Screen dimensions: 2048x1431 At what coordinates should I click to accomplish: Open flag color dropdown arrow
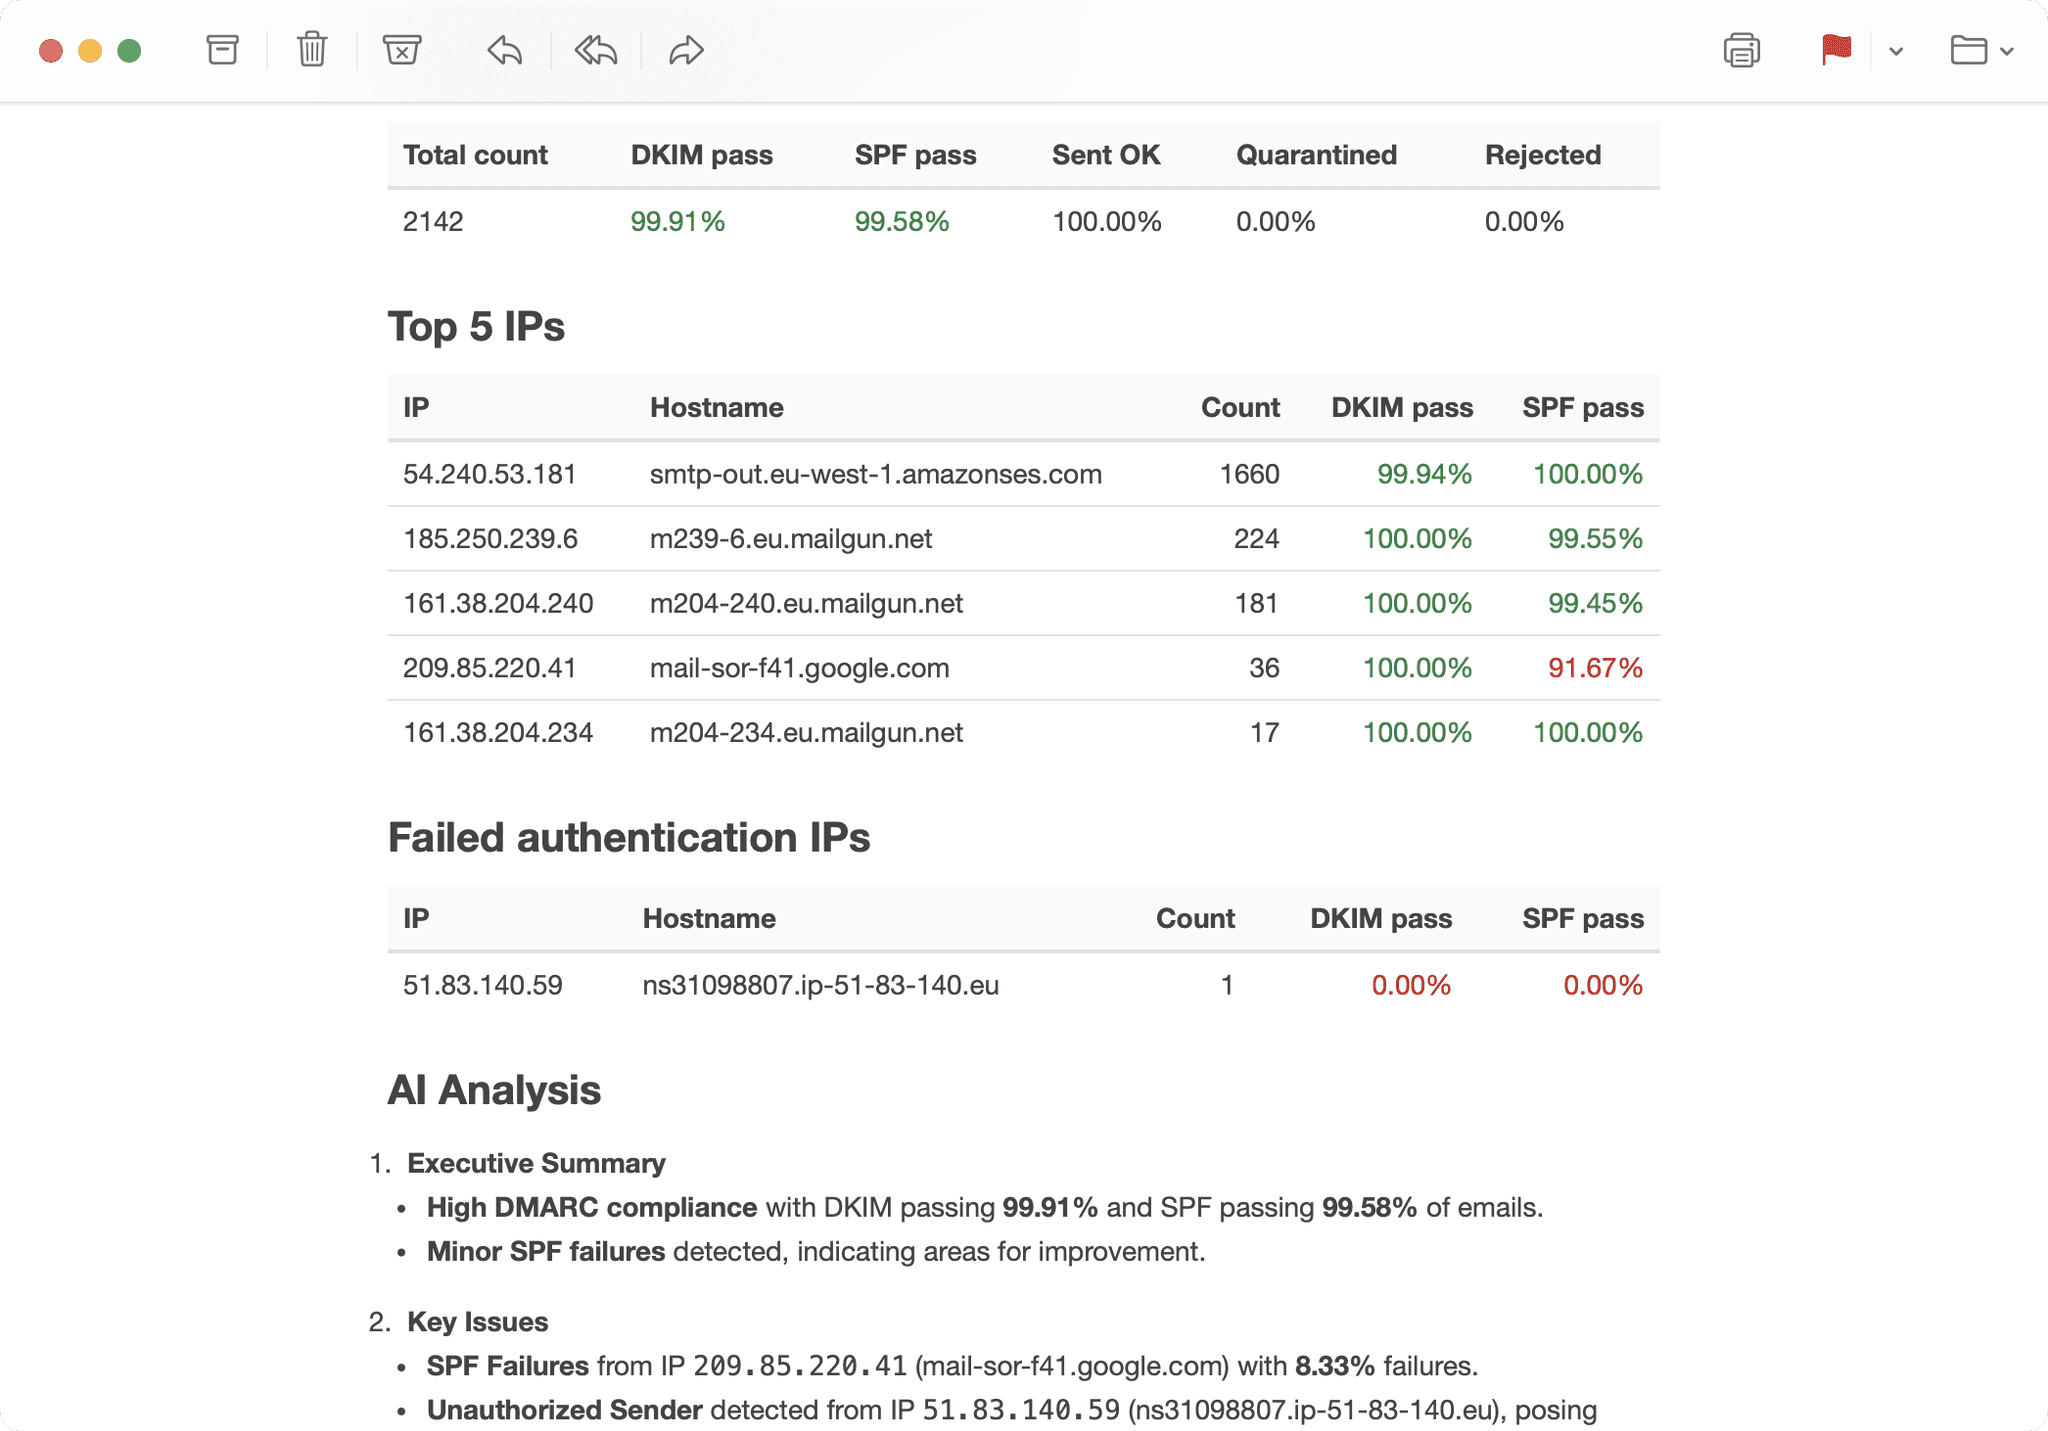(x=1896, y=51)
